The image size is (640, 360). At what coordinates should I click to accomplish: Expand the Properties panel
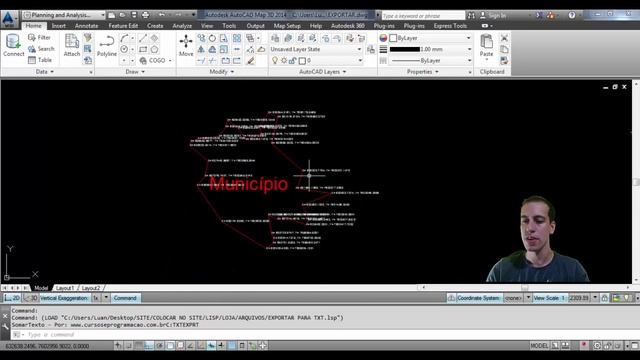[x=423, y=72]
